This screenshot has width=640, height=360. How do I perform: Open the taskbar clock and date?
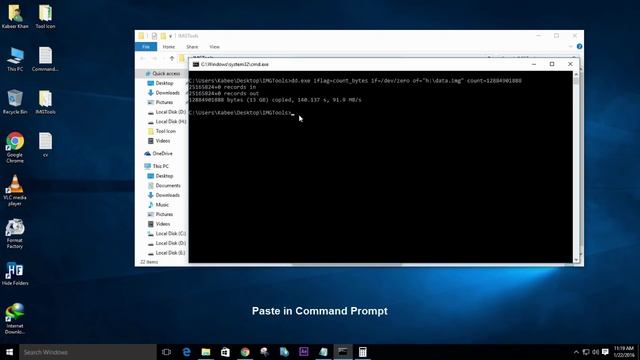pyautogui.click(x=624, y=352)
